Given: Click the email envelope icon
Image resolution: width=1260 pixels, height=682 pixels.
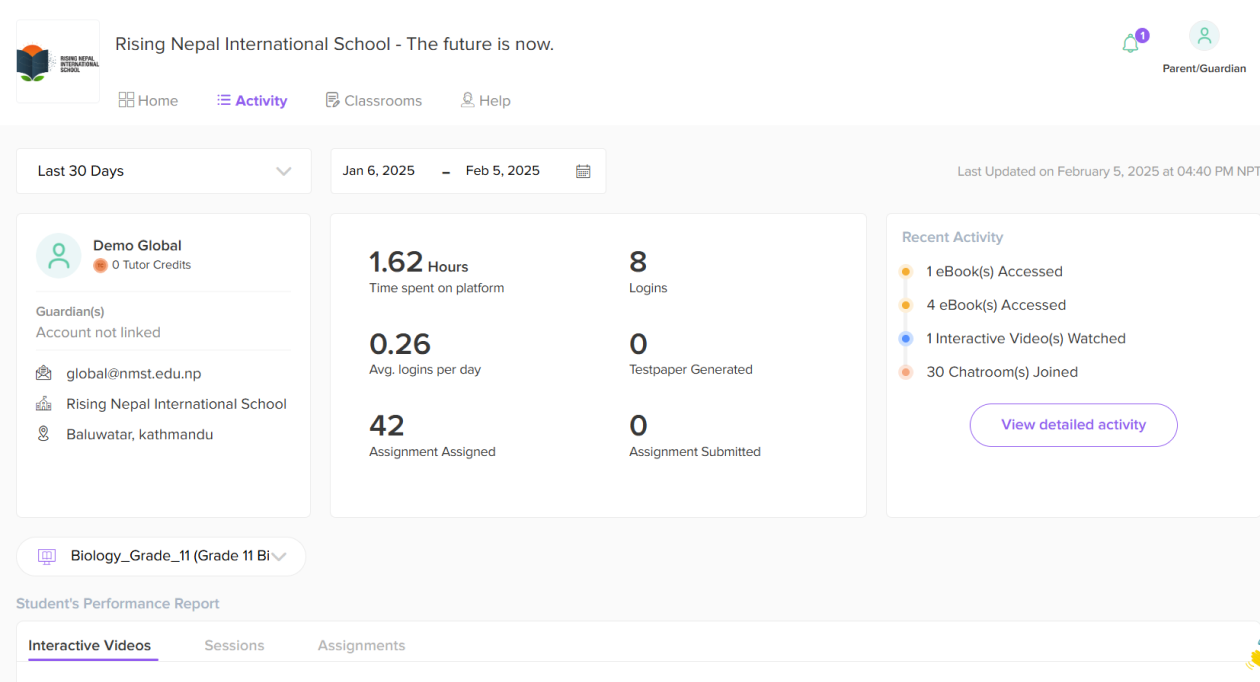Looking at the screenshot, I should click(x=44, y=373).
